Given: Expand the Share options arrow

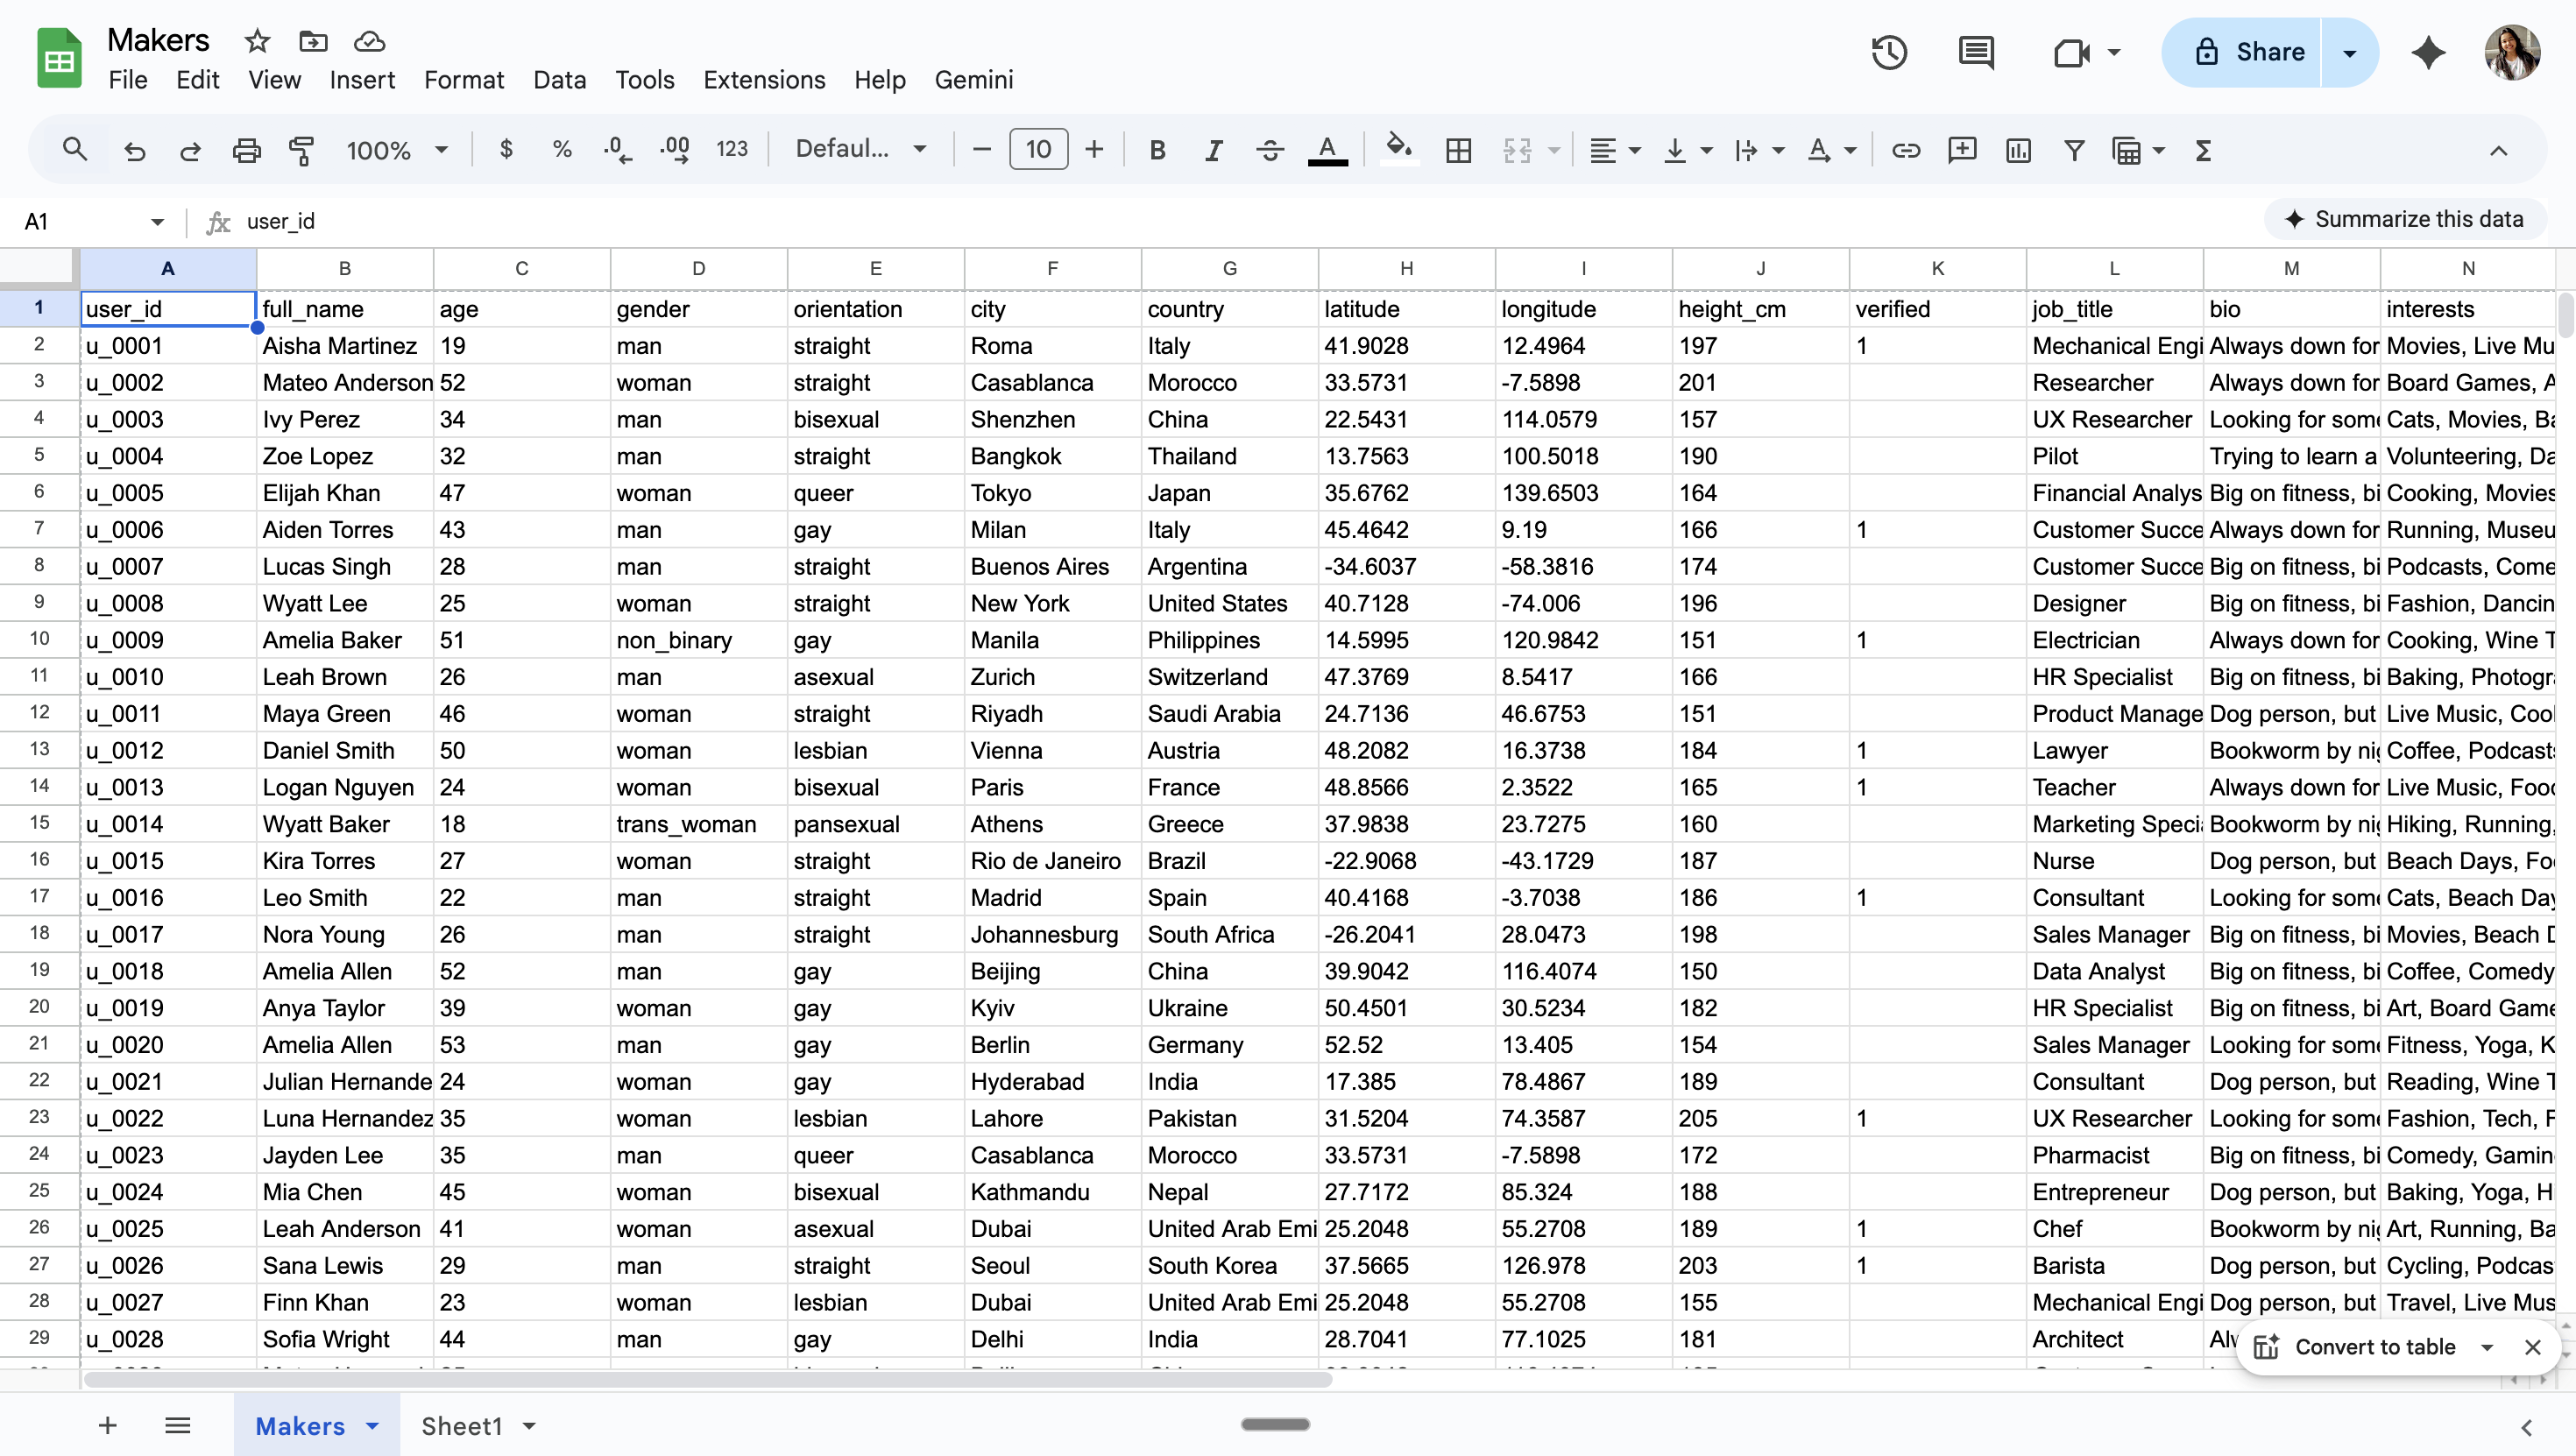Looking at the screenshot, I should click(2350, 52).
